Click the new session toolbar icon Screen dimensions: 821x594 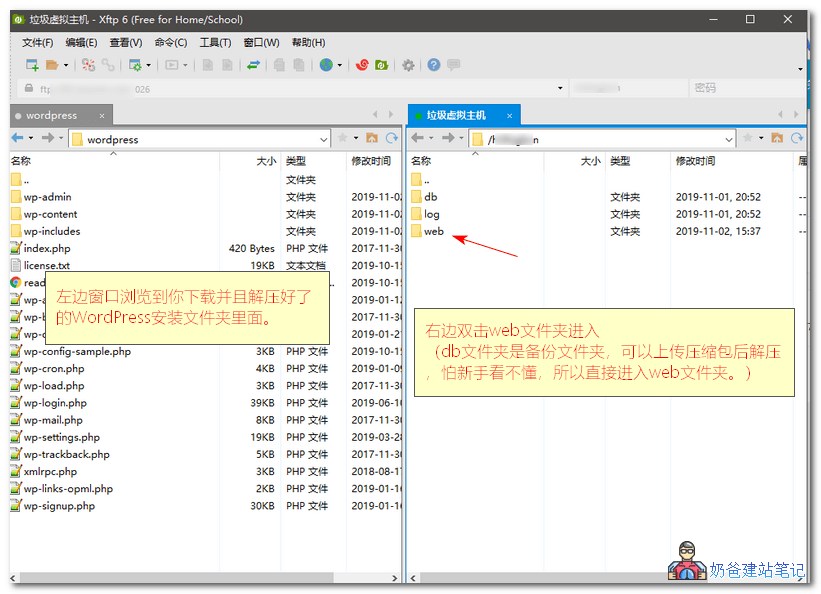pyautogui.click(x=32, y=65)
